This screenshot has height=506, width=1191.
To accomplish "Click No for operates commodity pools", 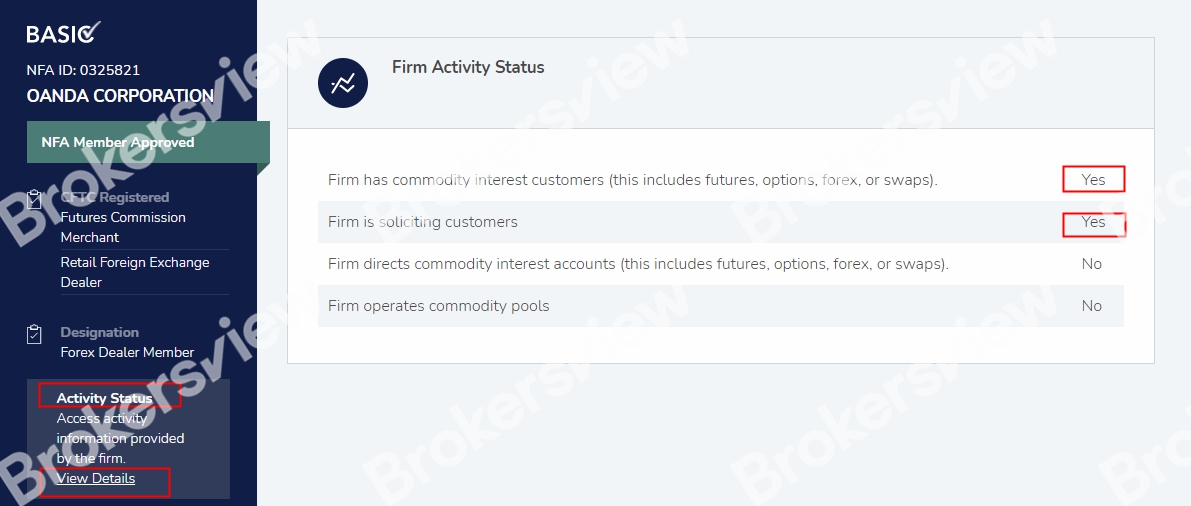I will [1091, 306].
